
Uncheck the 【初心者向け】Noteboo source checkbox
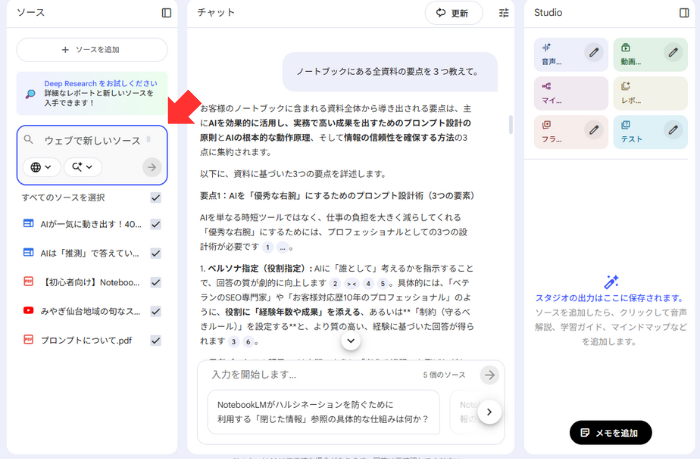pyautogui.click(x=155, y=282)
